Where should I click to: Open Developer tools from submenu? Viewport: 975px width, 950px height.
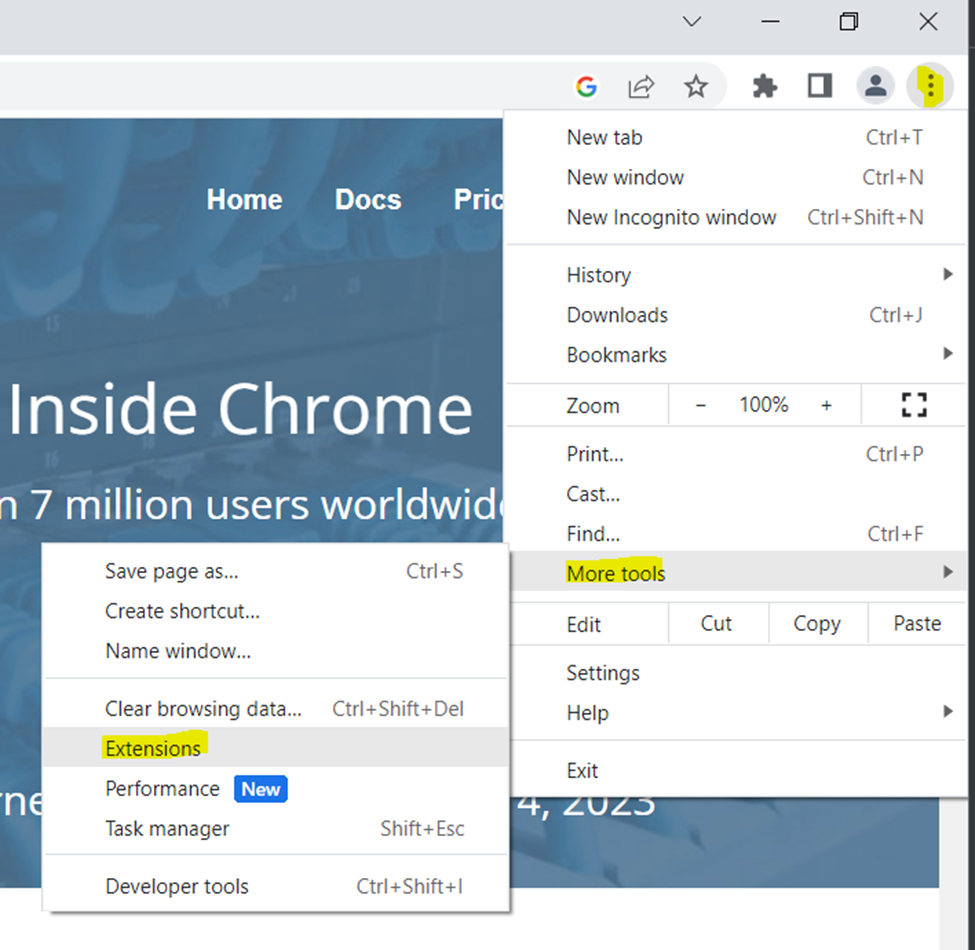(276, 887)
